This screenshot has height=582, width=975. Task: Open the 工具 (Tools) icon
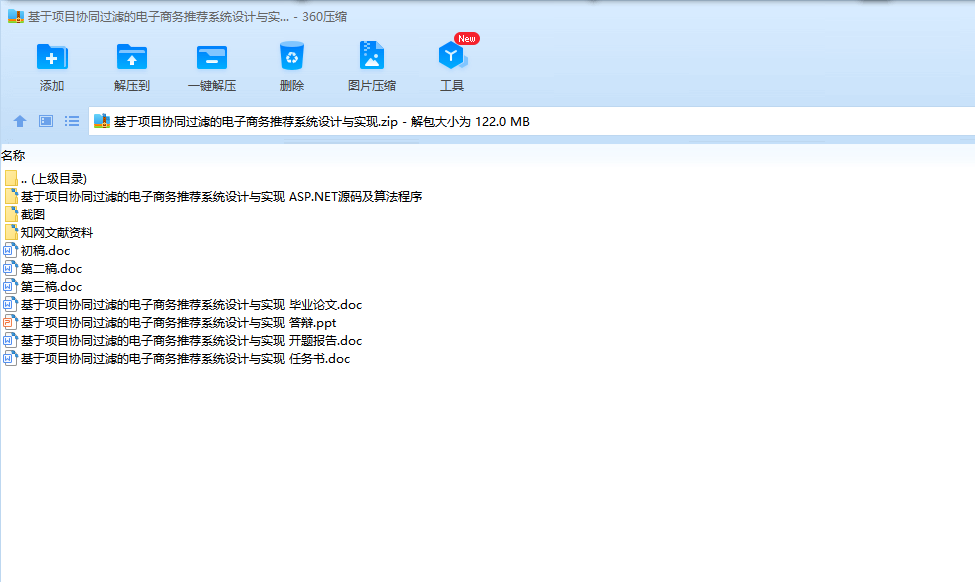tap(452, 56)
